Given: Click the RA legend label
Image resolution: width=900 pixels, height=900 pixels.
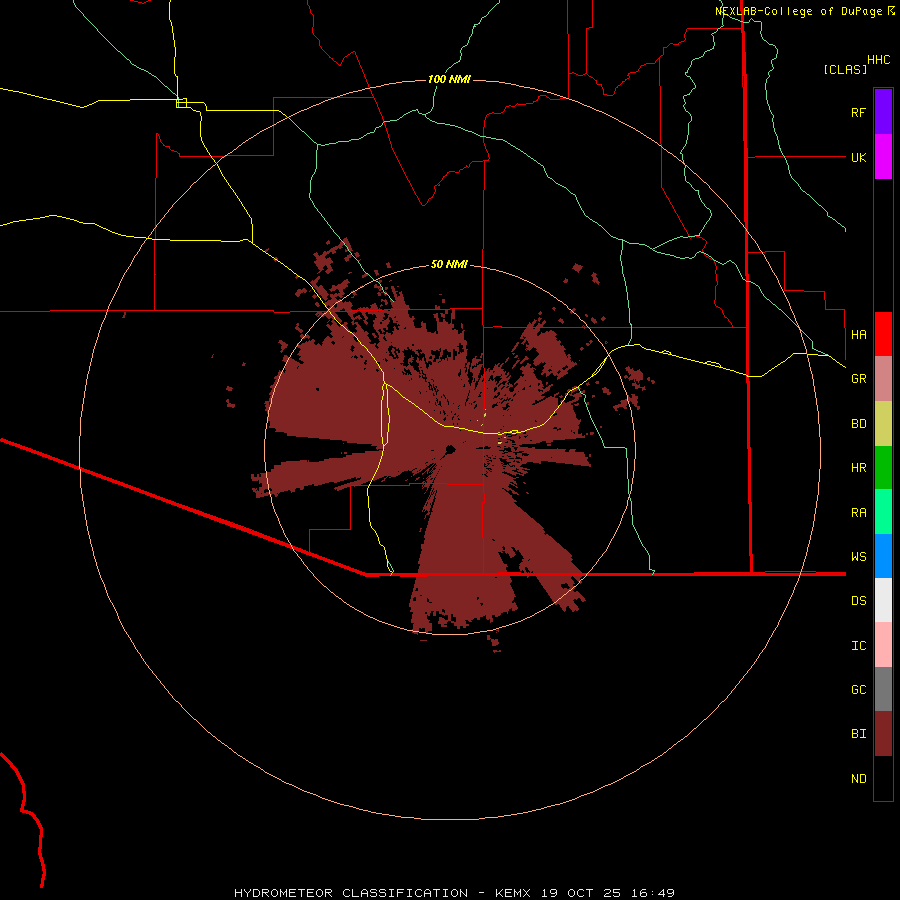Looking at the screenshot, I should point(858,513).
